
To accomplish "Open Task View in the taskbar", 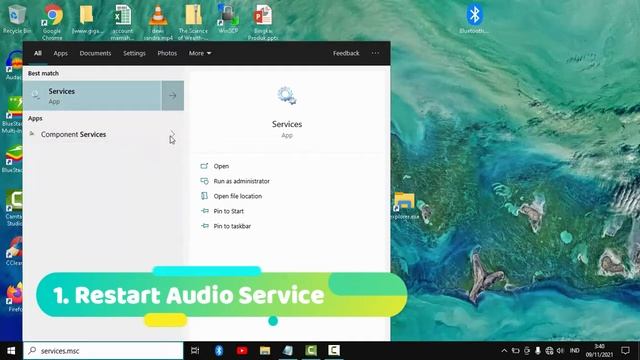I will coord(195,351).
